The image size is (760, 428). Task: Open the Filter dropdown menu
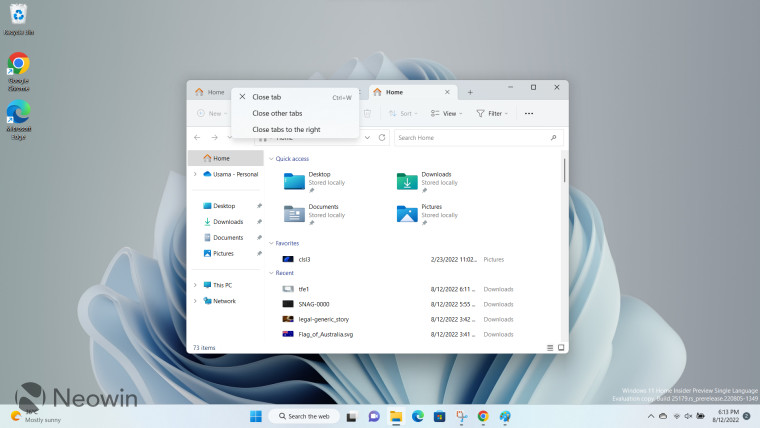click(x=492, y=113)
